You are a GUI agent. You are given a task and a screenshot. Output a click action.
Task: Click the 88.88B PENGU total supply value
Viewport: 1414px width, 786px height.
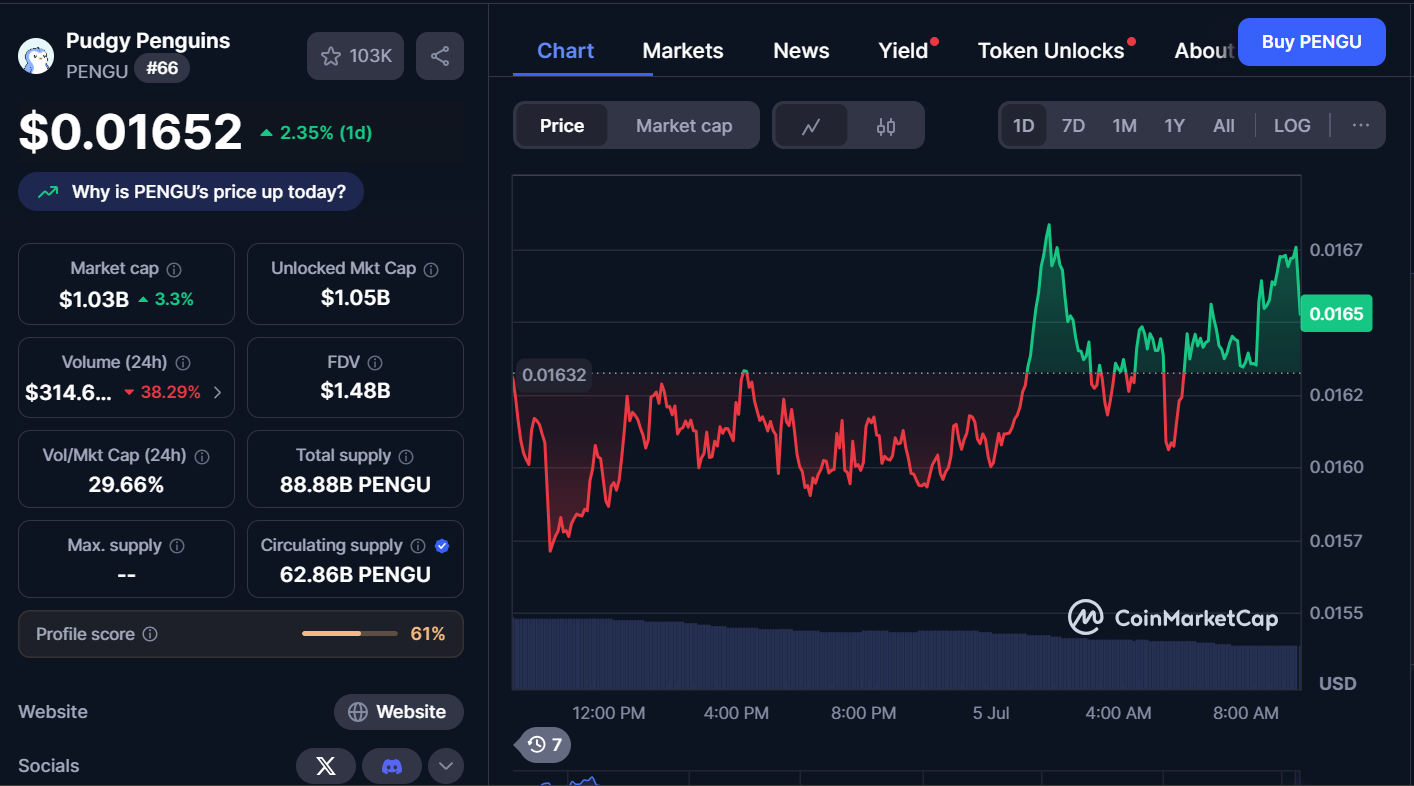355,485
